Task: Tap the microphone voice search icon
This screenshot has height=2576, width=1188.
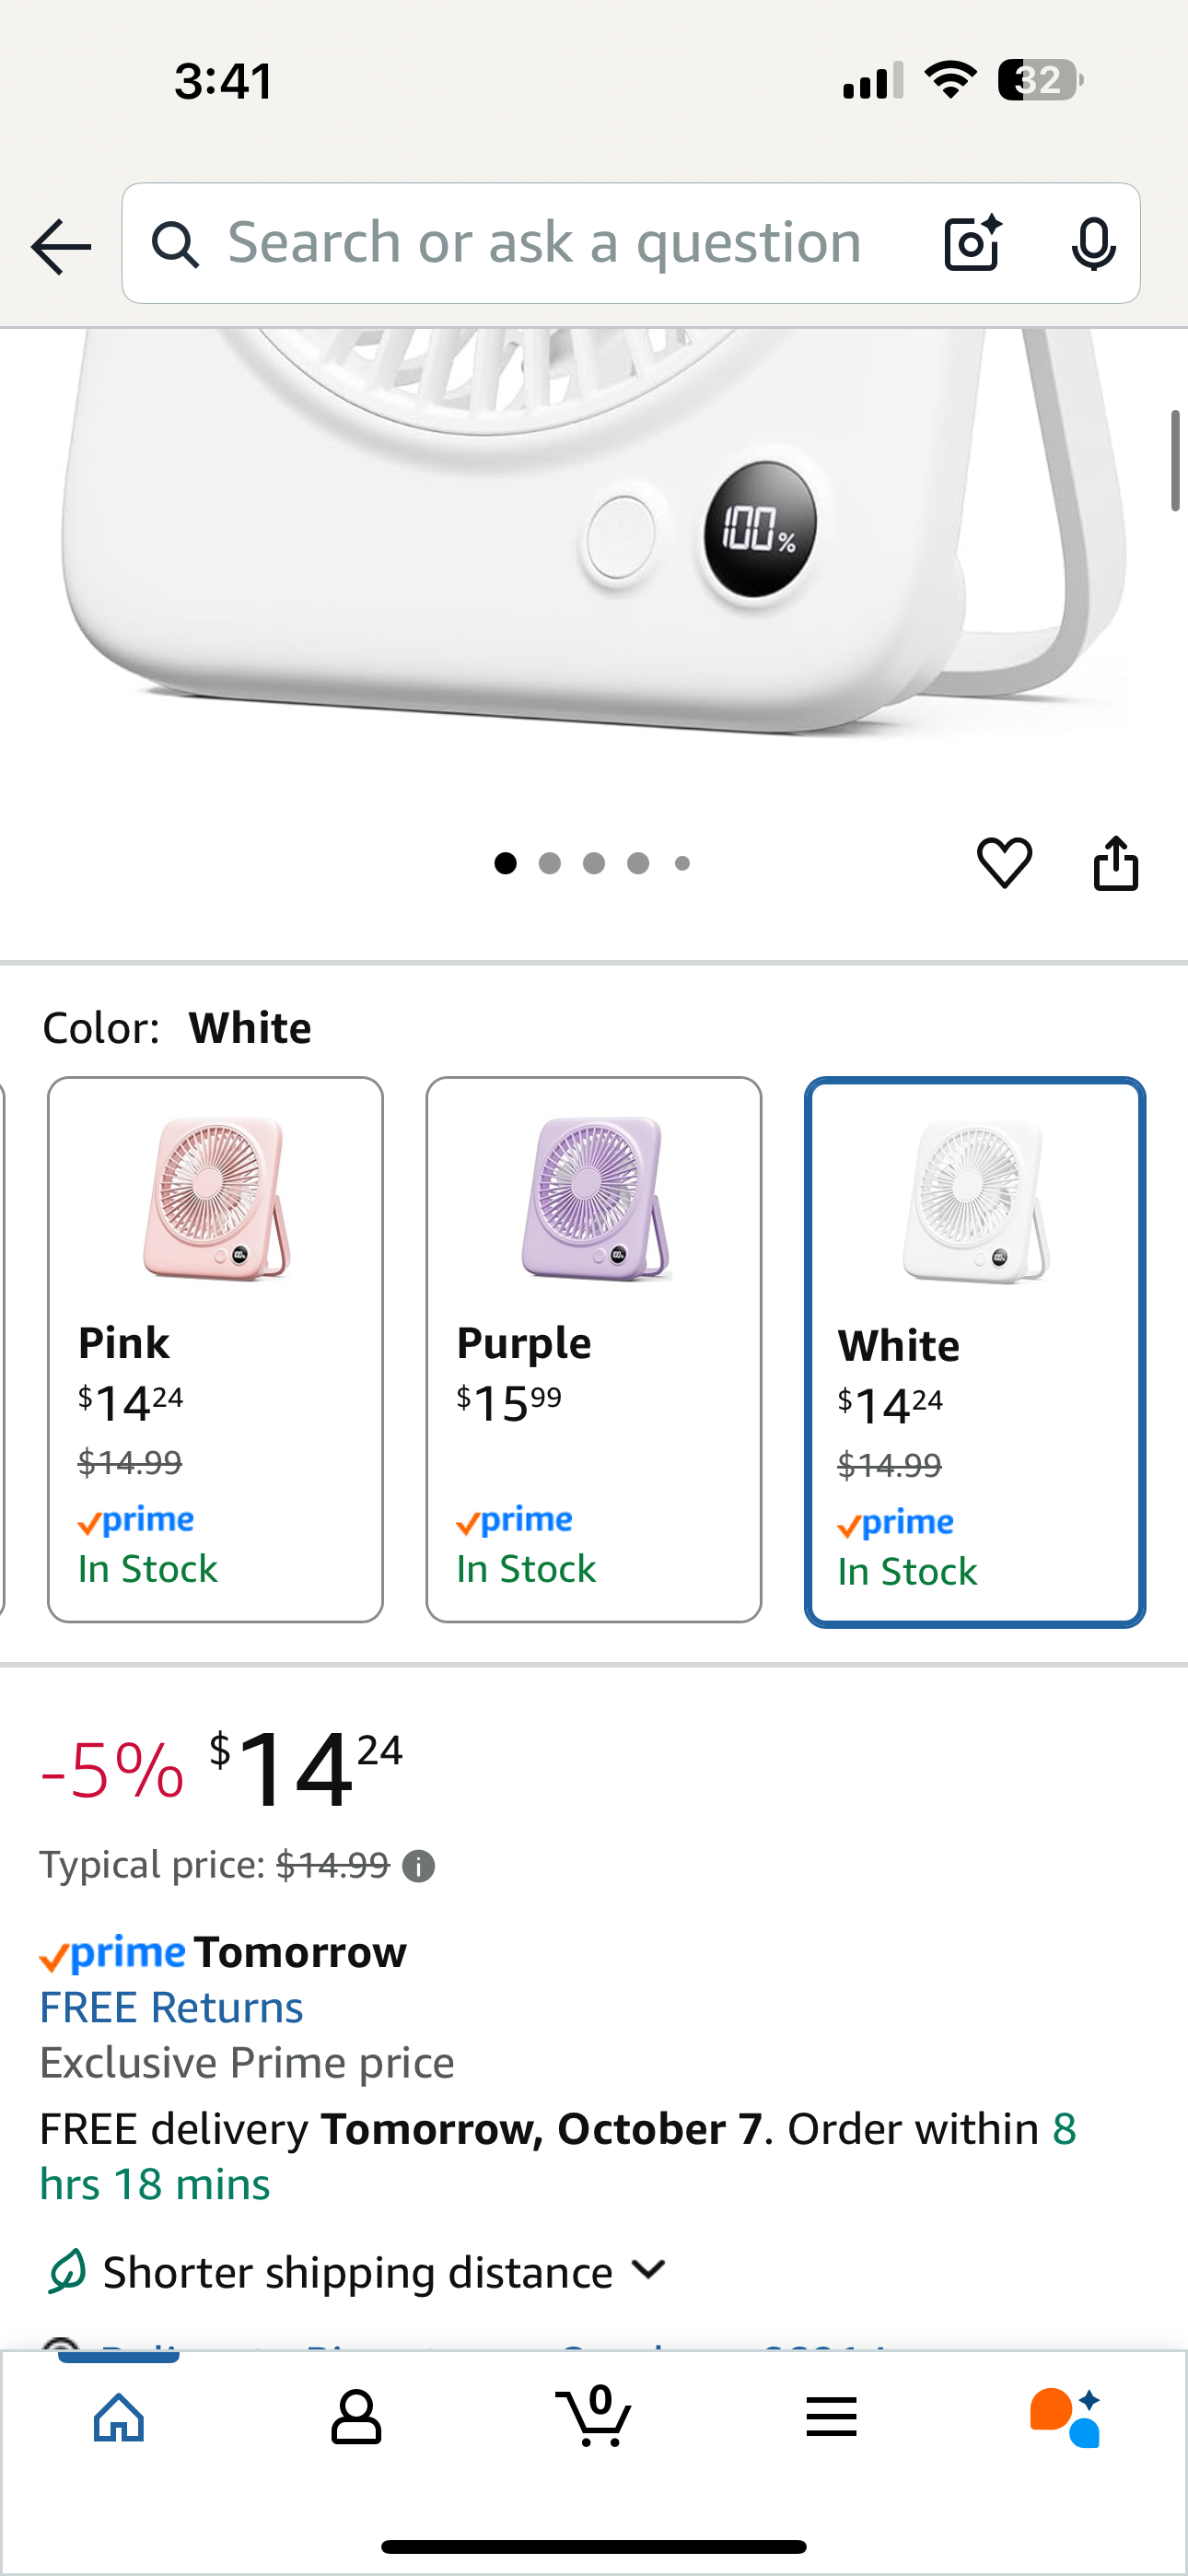Action: click(x=1093, y=243)
